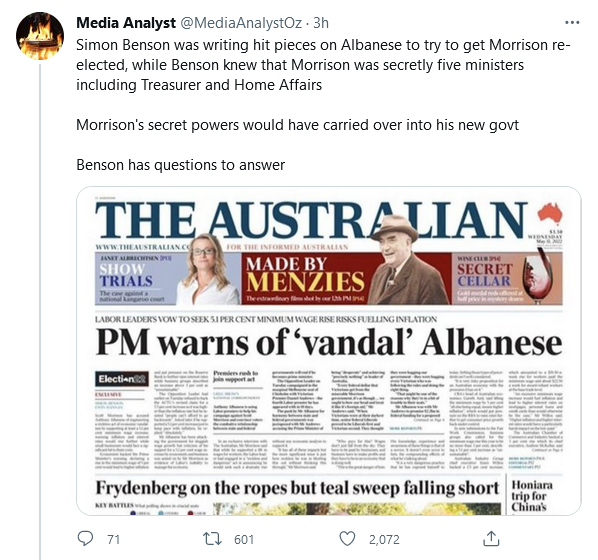
Task: Click the flame profile avatar
Action: coord(40,36)
